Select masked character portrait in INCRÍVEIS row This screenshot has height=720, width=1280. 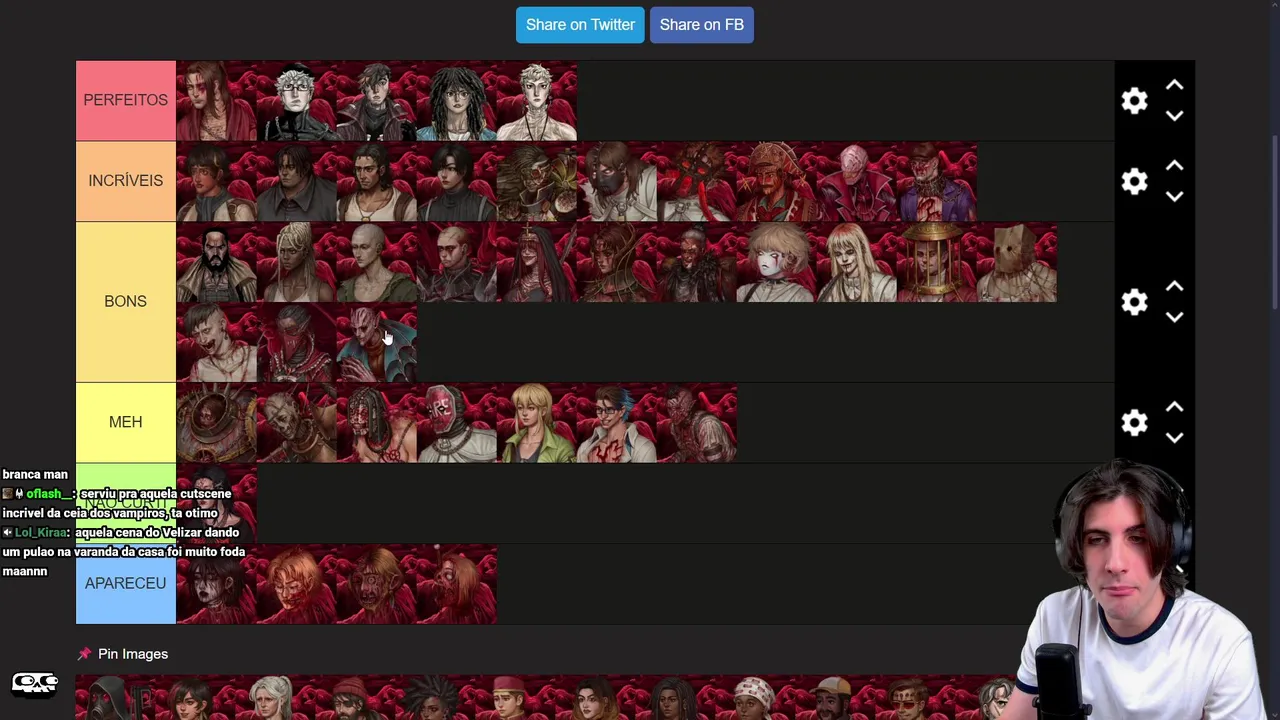click(617, 181)
